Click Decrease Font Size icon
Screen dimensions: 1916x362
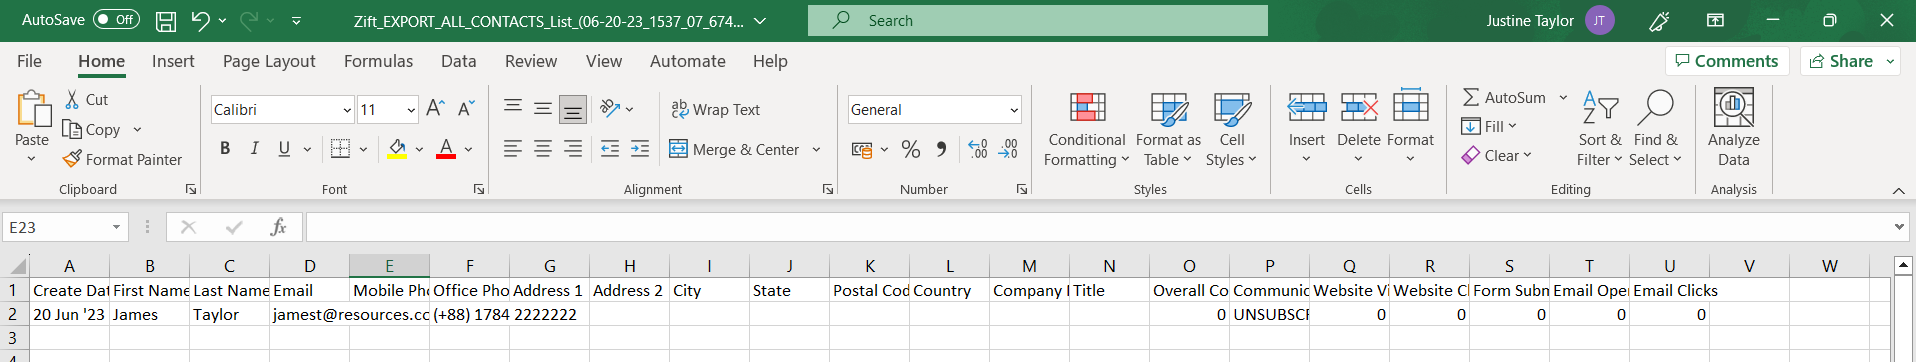click(x=466, y=109)
